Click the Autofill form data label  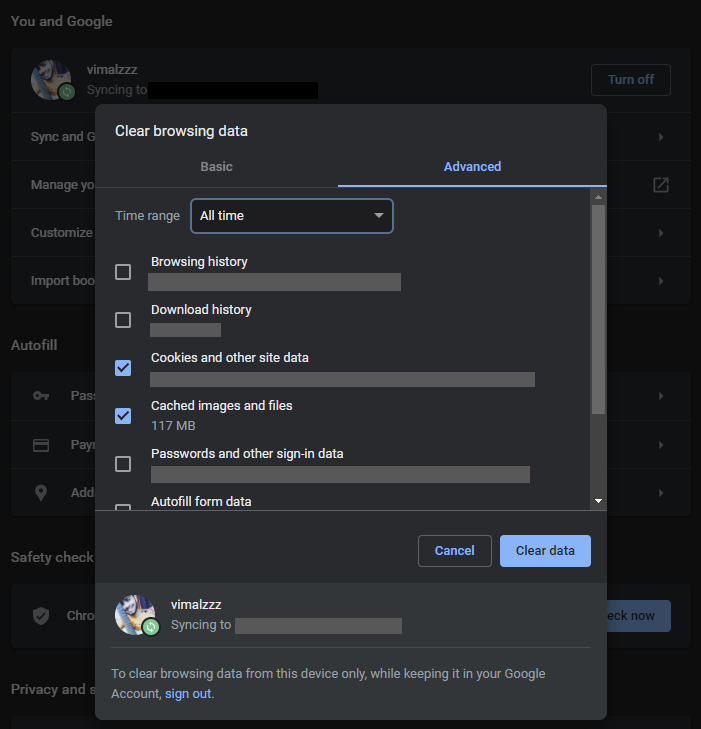click(x=201, y=502)
